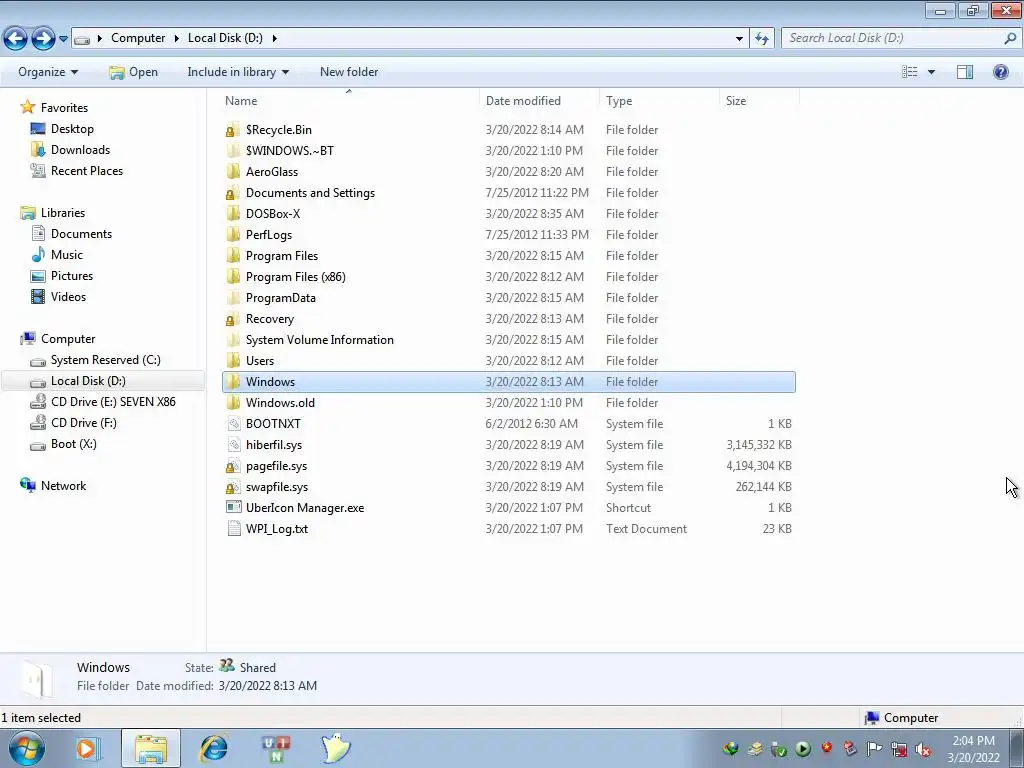1024x768 pixels.
Task: Select the swapfile.sys file name
Action: [276, 487]
